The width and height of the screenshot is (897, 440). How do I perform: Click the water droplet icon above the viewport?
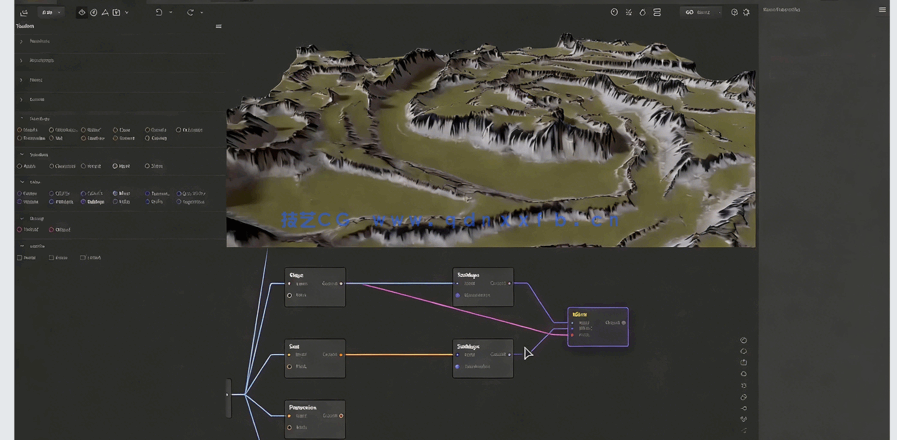(642, 13)
